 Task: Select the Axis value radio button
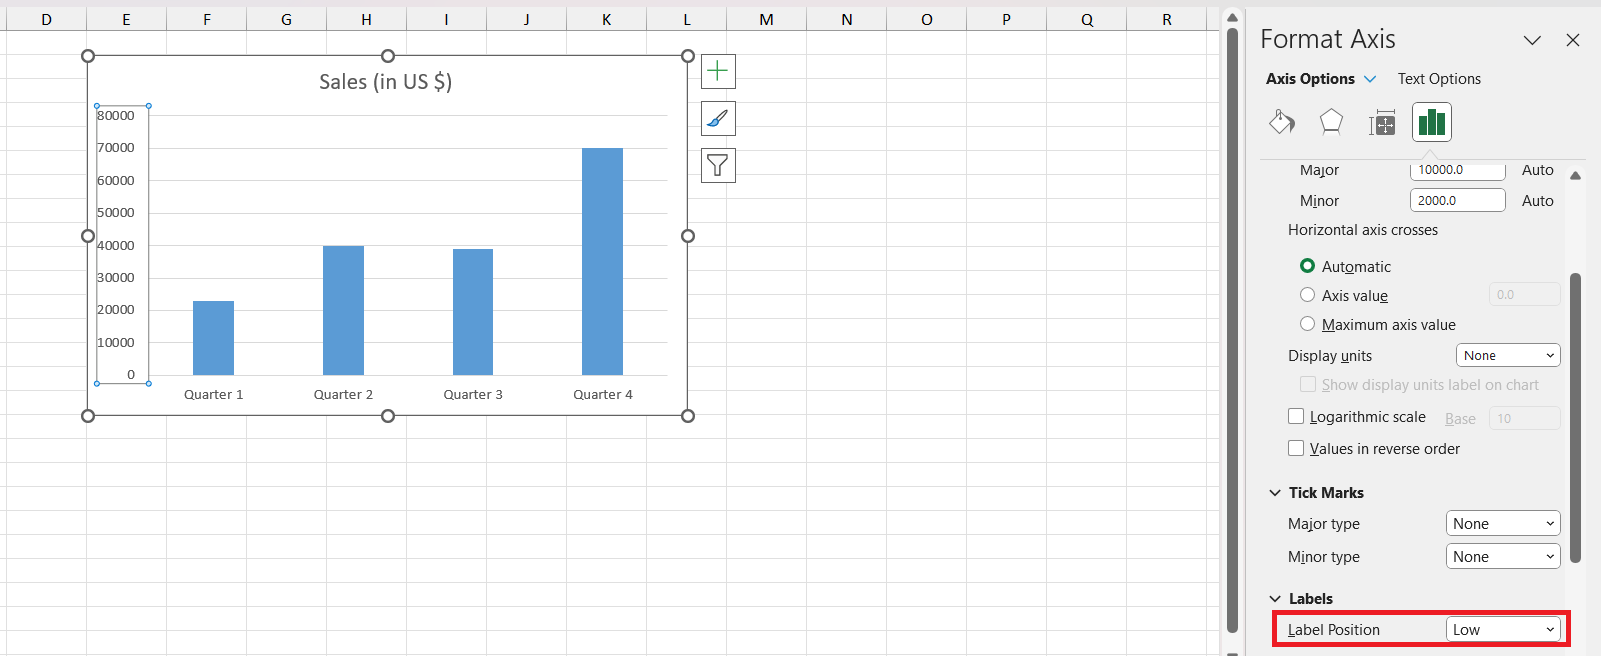[x=1307, y=295]
